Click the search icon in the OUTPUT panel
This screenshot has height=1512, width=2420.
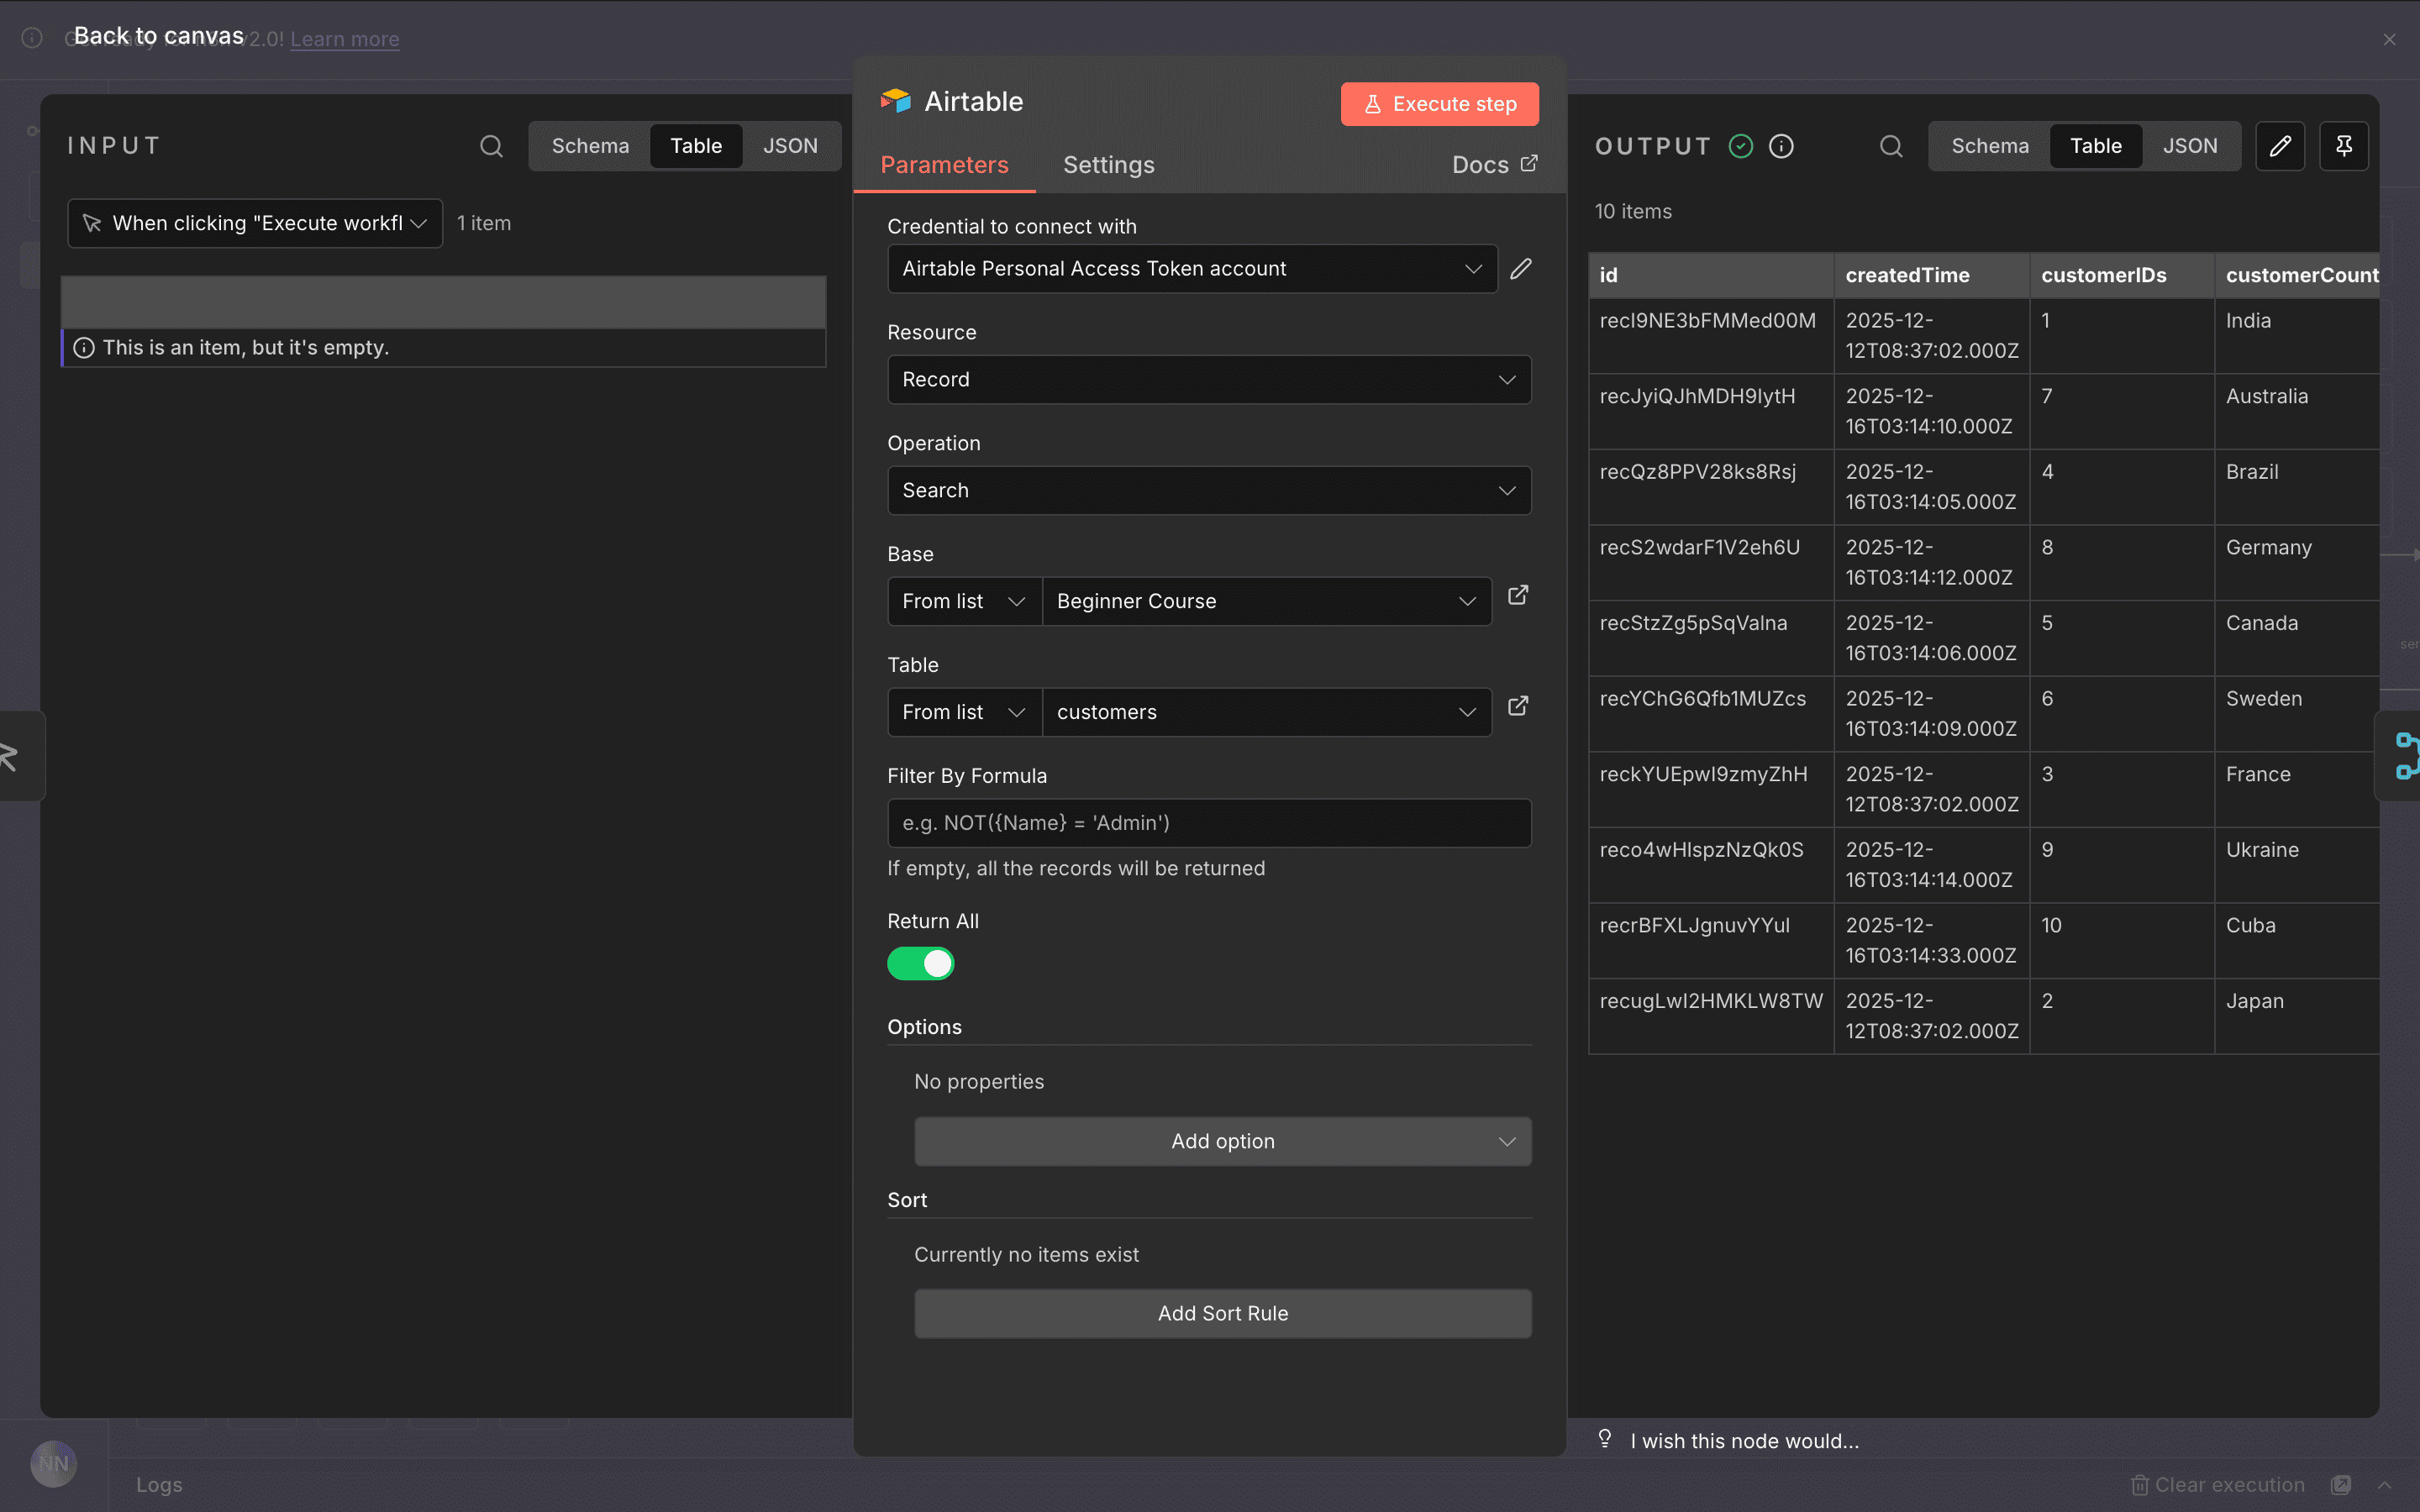tap(1891, 146)
